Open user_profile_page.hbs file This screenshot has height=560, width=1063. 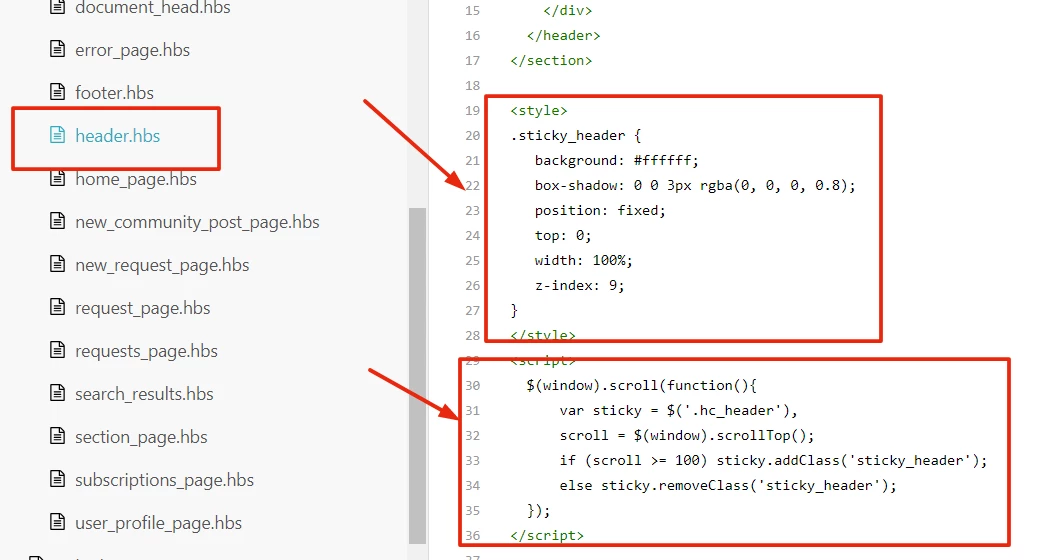click(x=159, y=523)
